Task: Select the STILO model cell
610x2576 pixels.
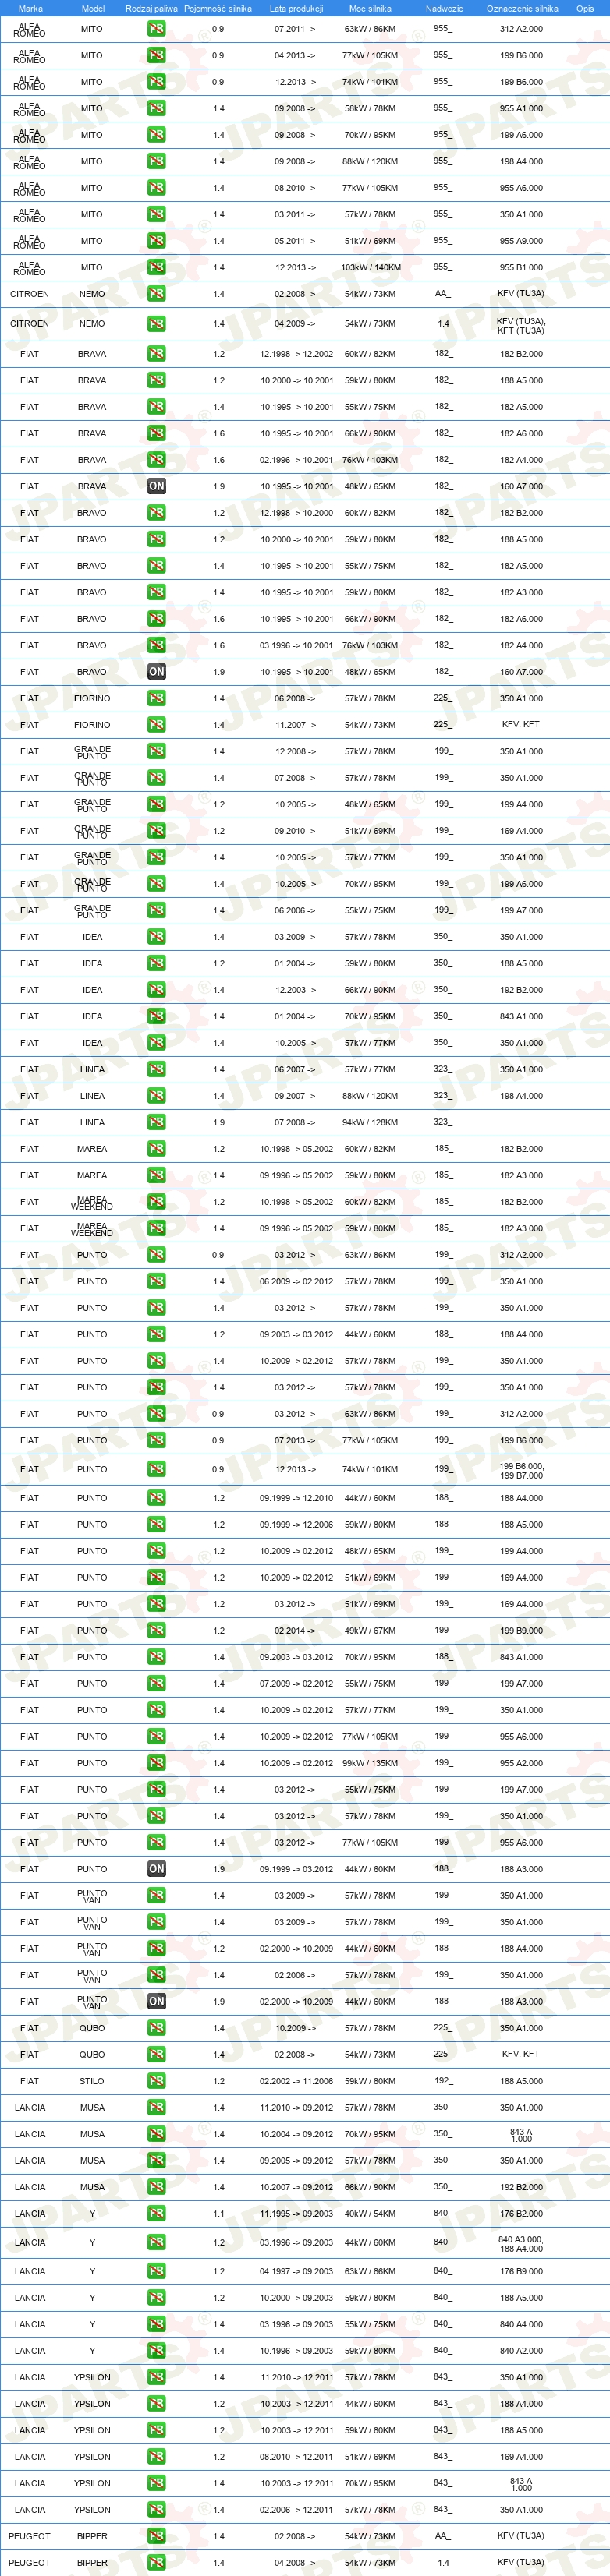Action: 92,2081
